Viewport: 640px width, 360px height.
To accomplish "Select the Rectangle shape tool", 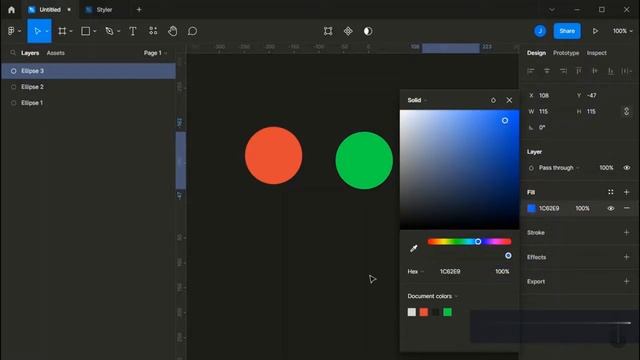I will tap(86, 31).
